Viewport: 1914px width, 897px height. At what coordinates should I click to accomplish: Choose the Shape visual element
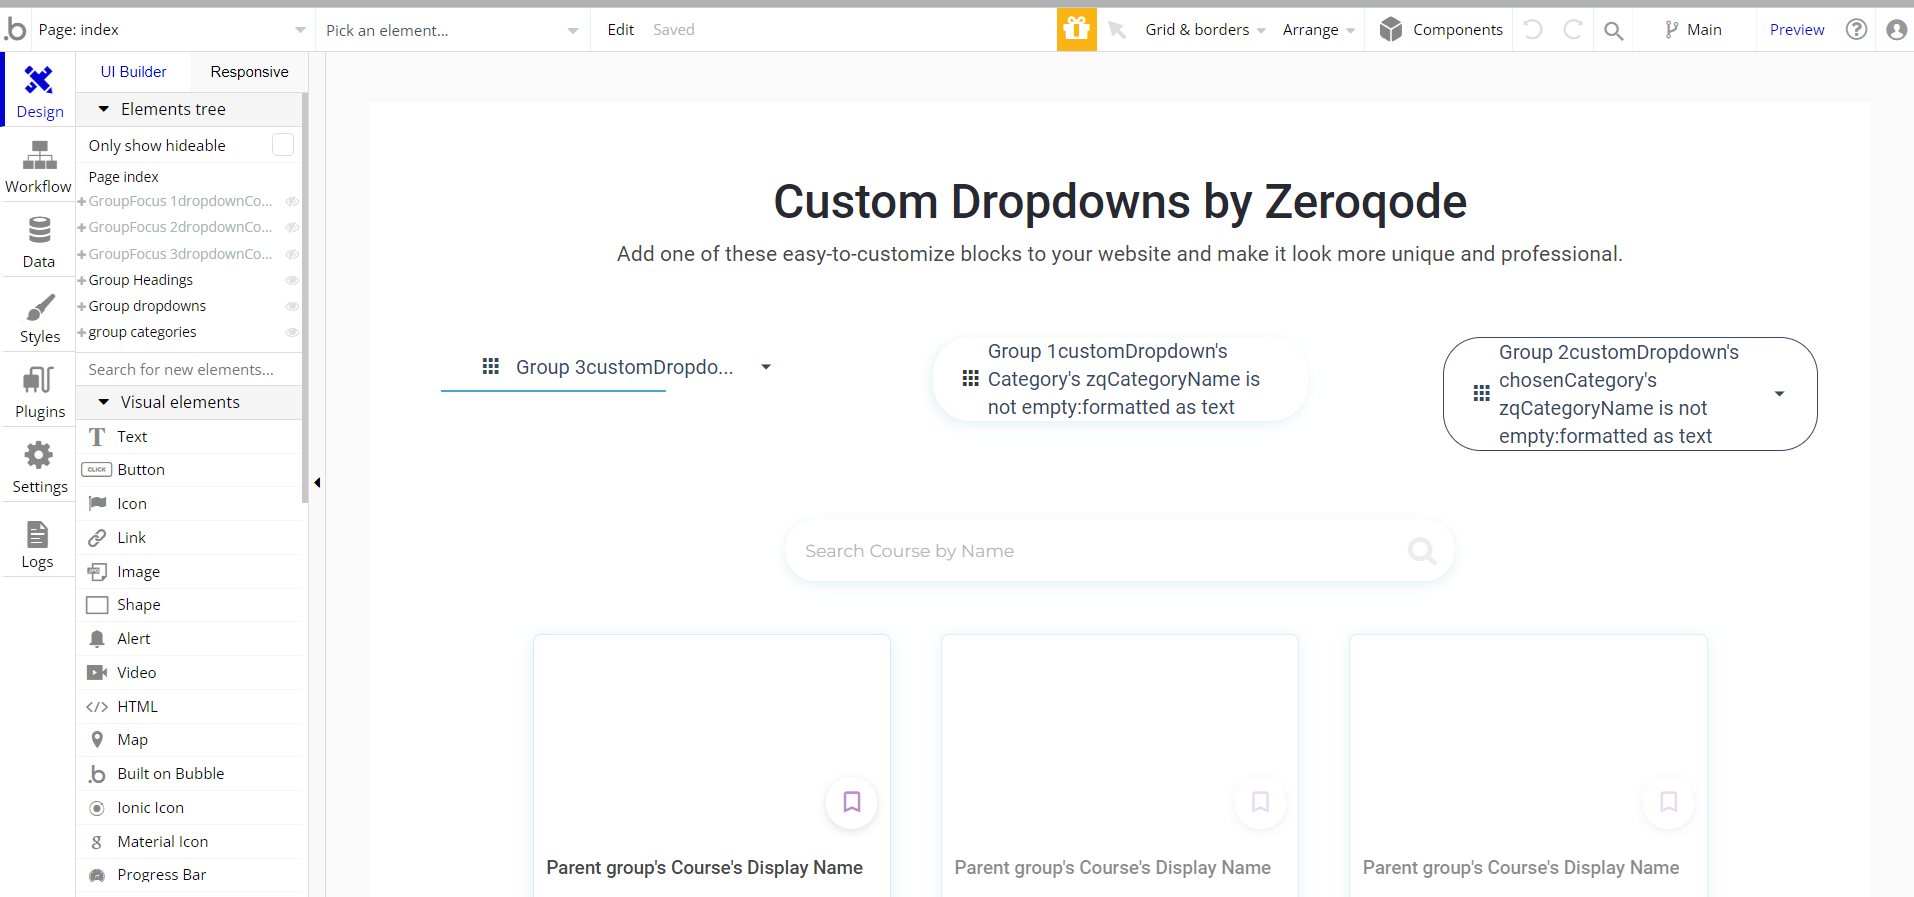click(189, 605)
